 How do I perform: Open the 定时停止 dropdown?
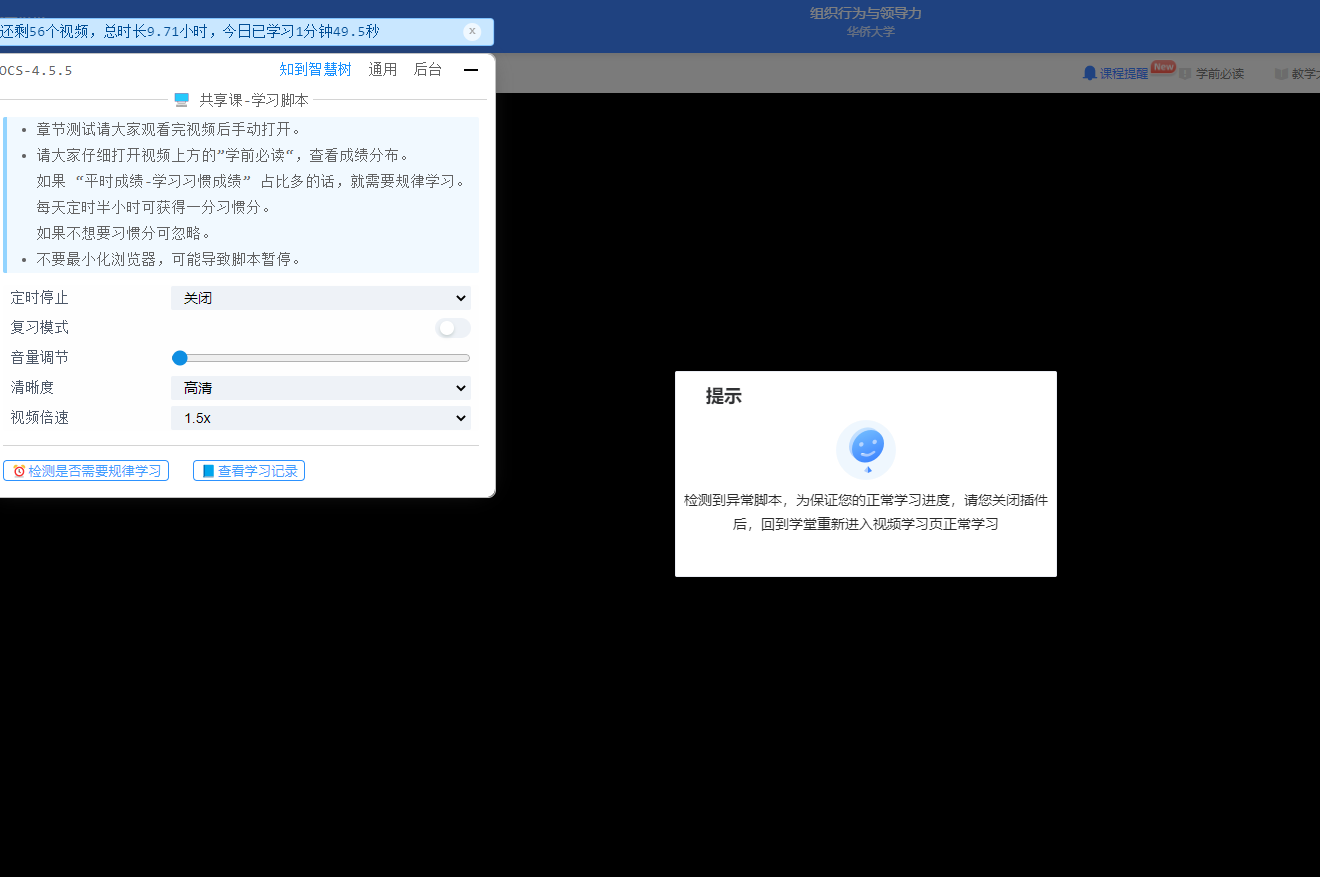coord(320,298)
